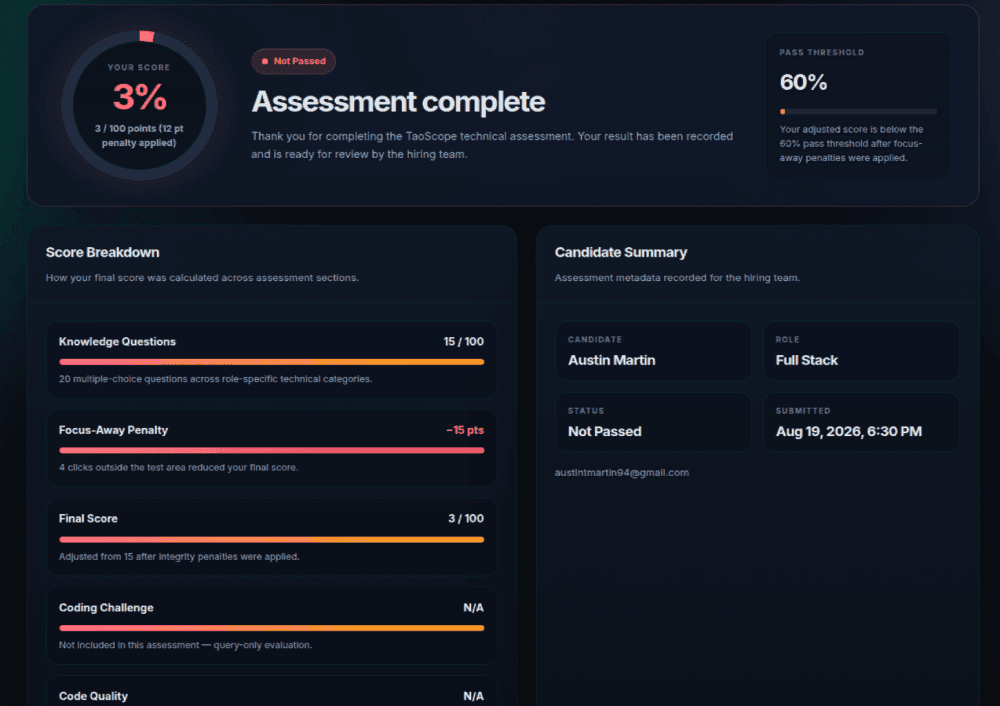Screen dimensions: 1000x706
Task: Click the austintmartin94@gmail.com email
Action: tap(622, 473)
